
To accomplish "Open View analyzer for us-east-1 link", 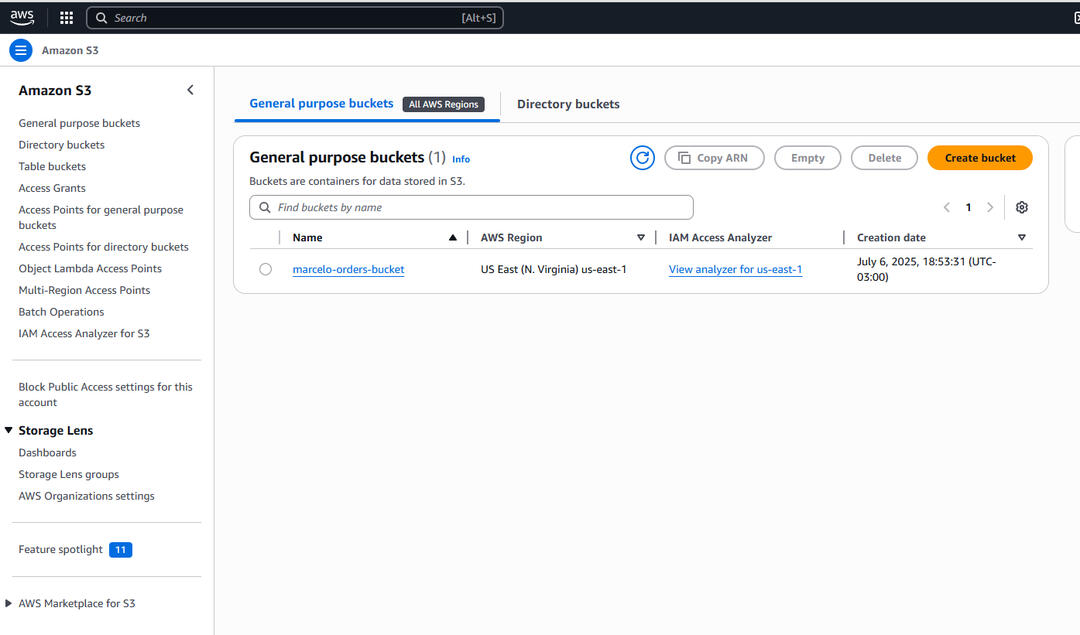I will point(735,269).
